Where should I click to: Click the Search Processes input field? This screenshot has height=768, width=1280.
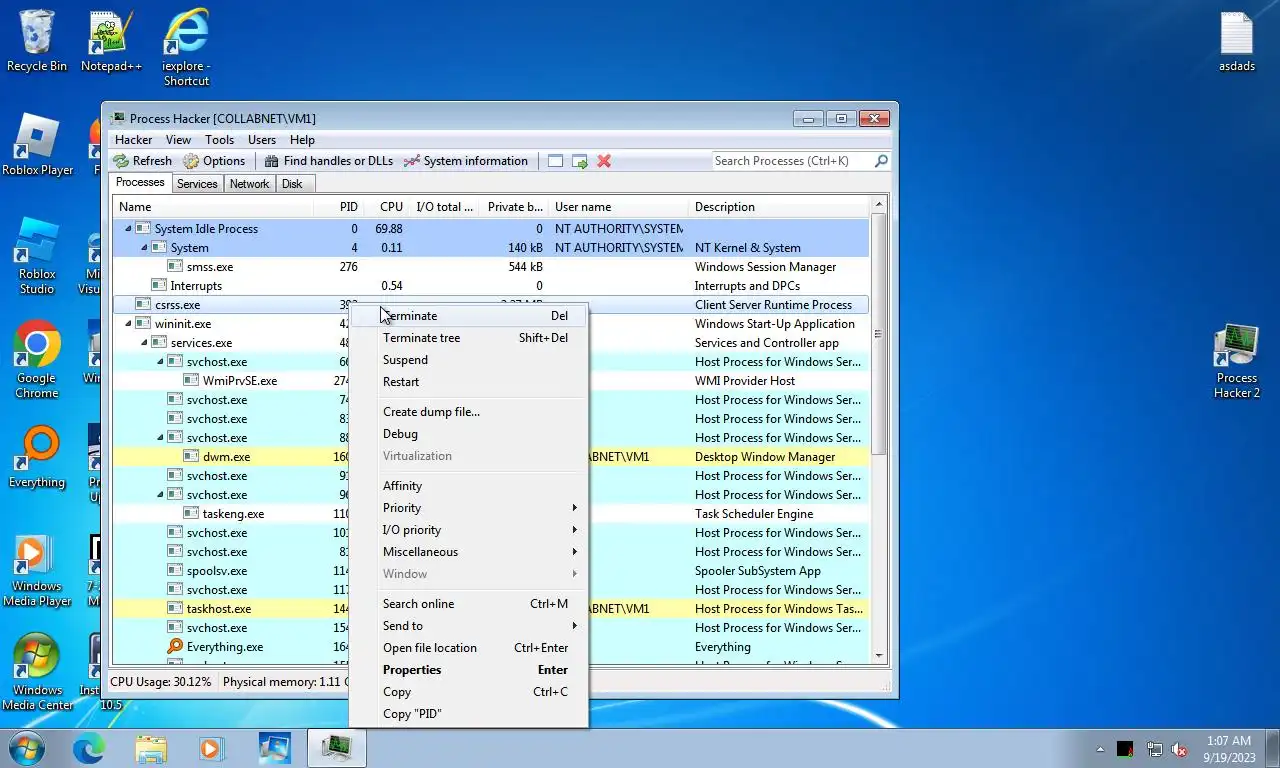click(x=793, y=161)
